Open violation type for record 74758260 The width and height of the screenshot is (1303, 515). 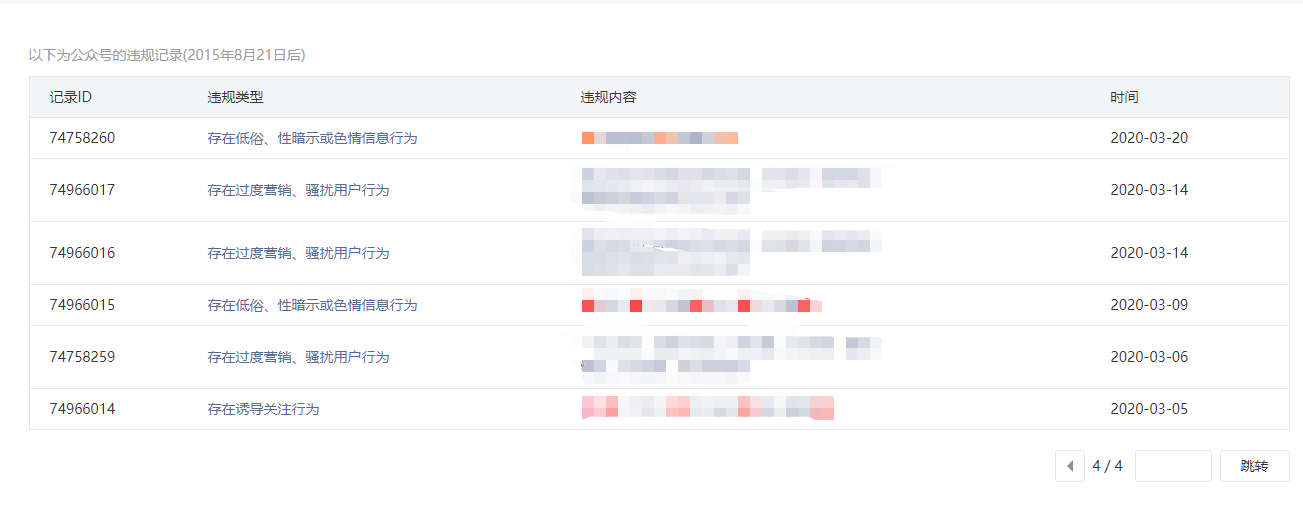coord(312,138)
